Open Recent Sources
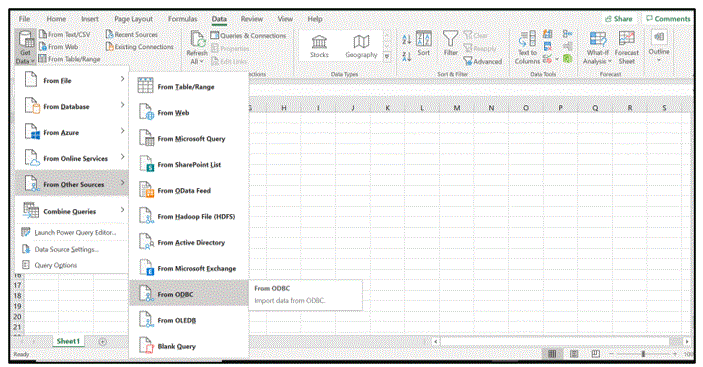This screenshot has height=367, width=703. (x=131, y=35)
